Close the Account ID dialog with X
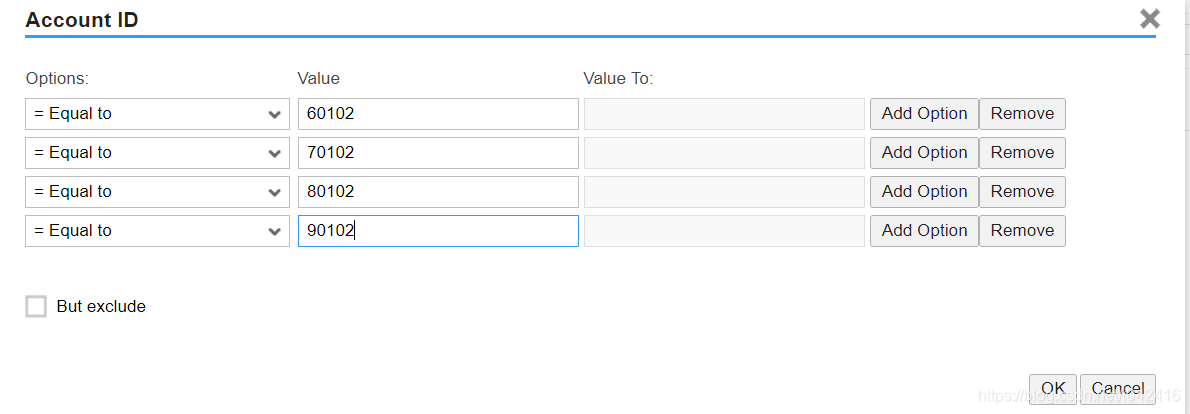1190x414 pixels. coord(1150,19)
